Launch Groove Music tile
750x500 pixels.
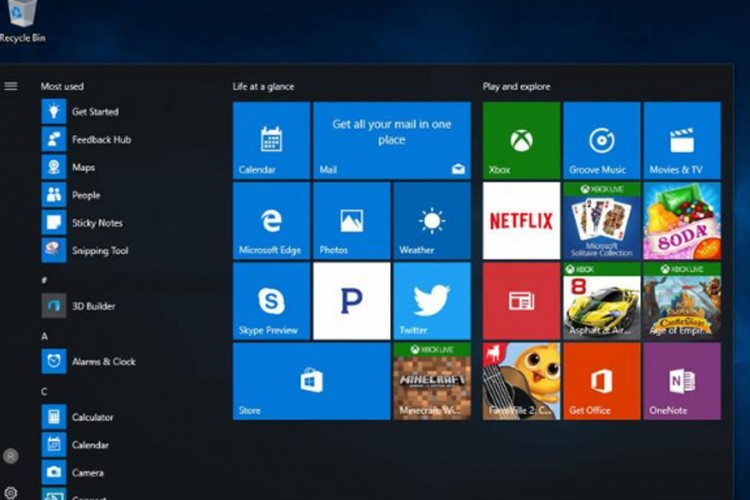(x=602, y=140)
